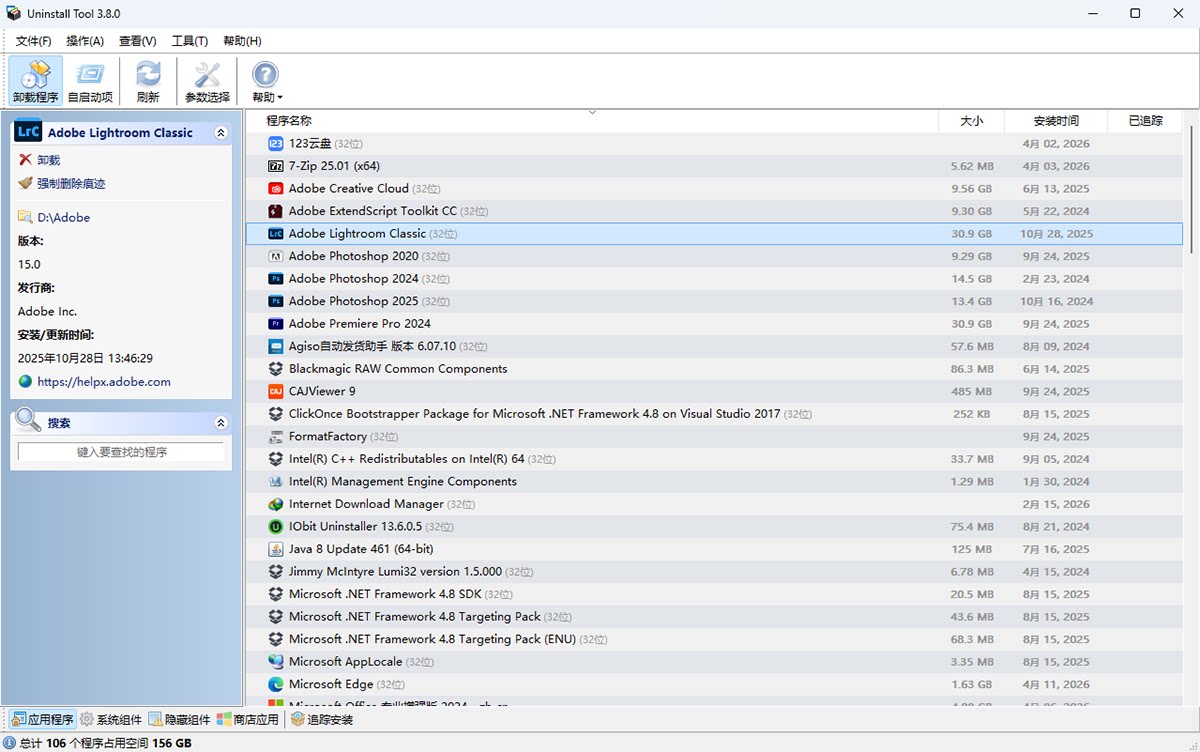This screenshot has width=1200, height=752.
Task: Select Microsoft .NET Framework 4.8 Targeting Pack (ENU)
Action: pos(714,639)
